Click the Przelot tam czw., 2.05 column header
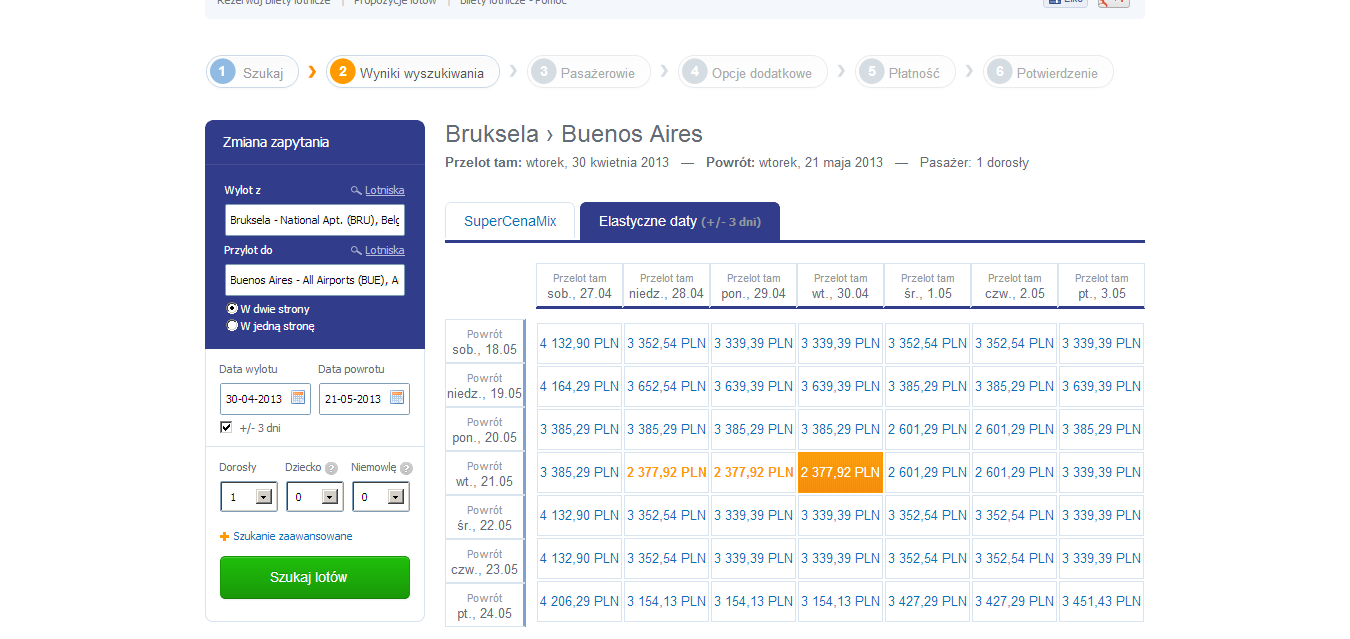 (1015, 286)
